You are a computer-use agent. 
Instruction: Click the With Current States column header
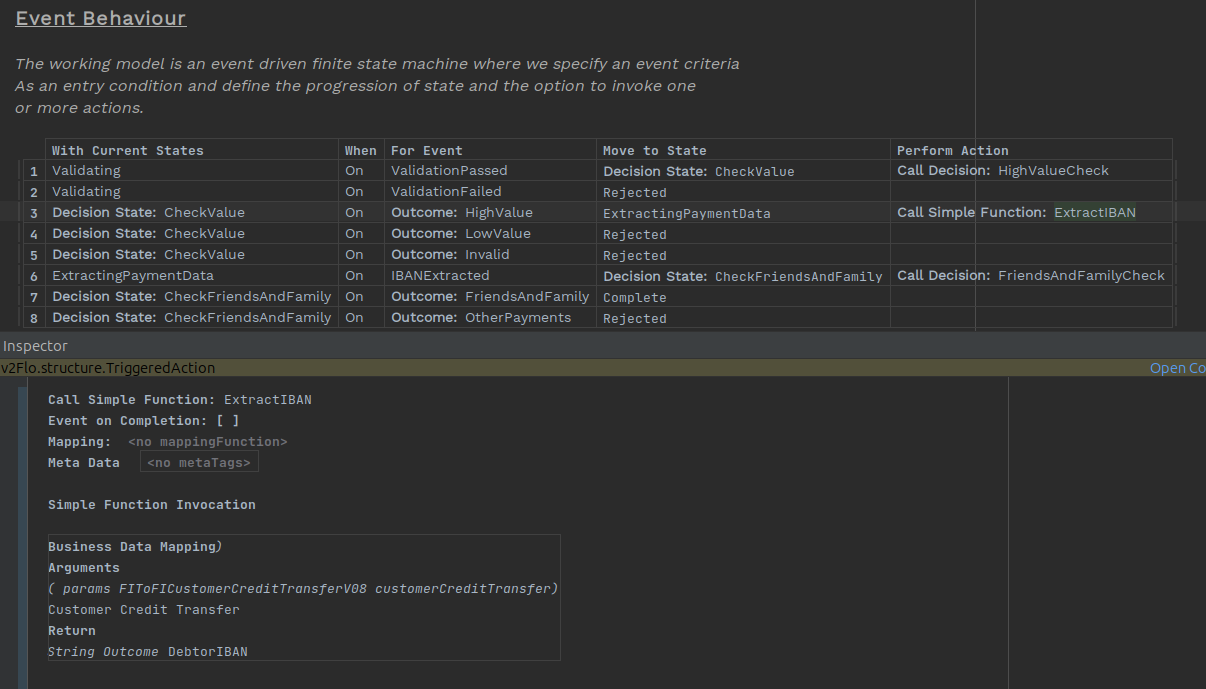[x=127, y=151]
